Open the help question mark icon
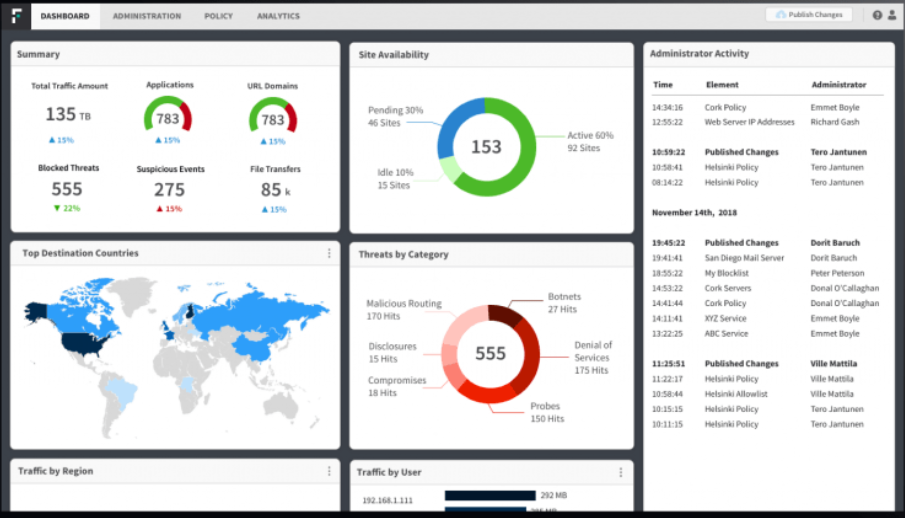 pyautogui.click(x=877, y=16)
